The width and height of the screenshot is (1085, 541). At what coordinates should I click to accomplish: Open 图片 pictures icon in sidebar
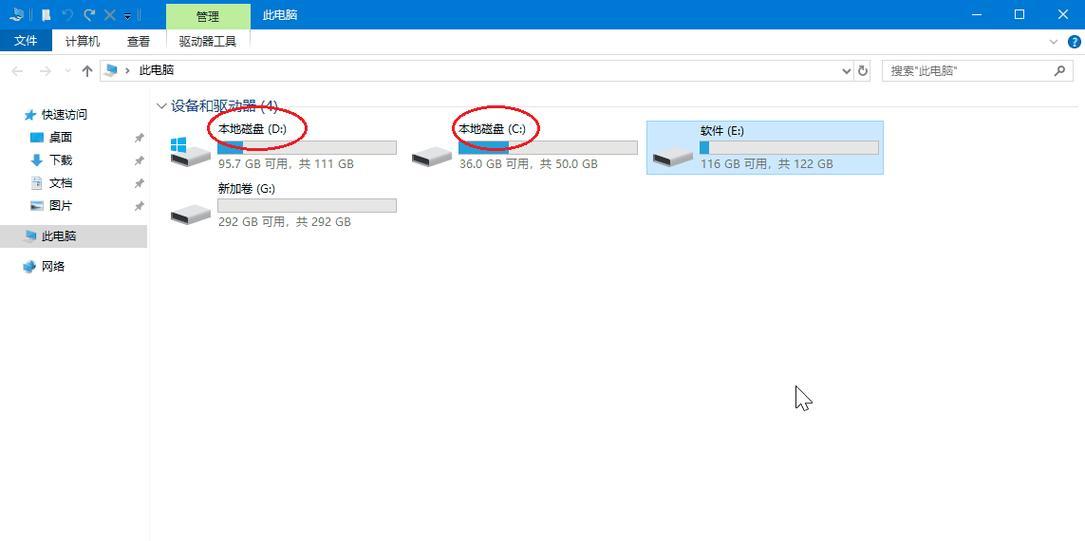click(37, 206)
